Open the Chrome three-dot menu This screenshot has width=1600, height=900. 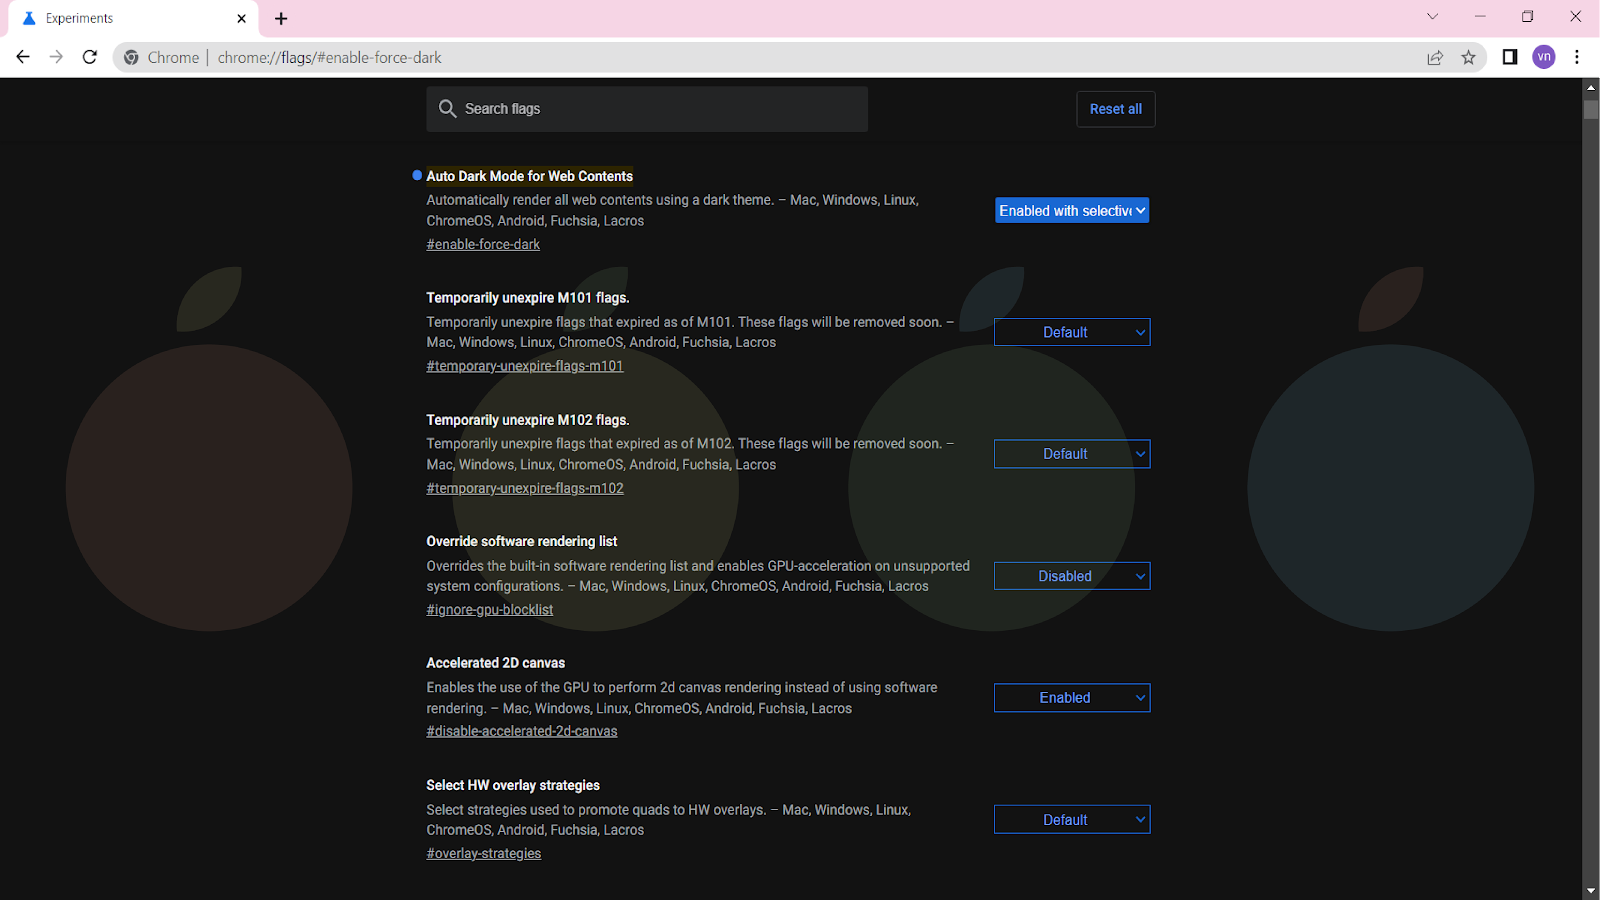point(1577,57)
